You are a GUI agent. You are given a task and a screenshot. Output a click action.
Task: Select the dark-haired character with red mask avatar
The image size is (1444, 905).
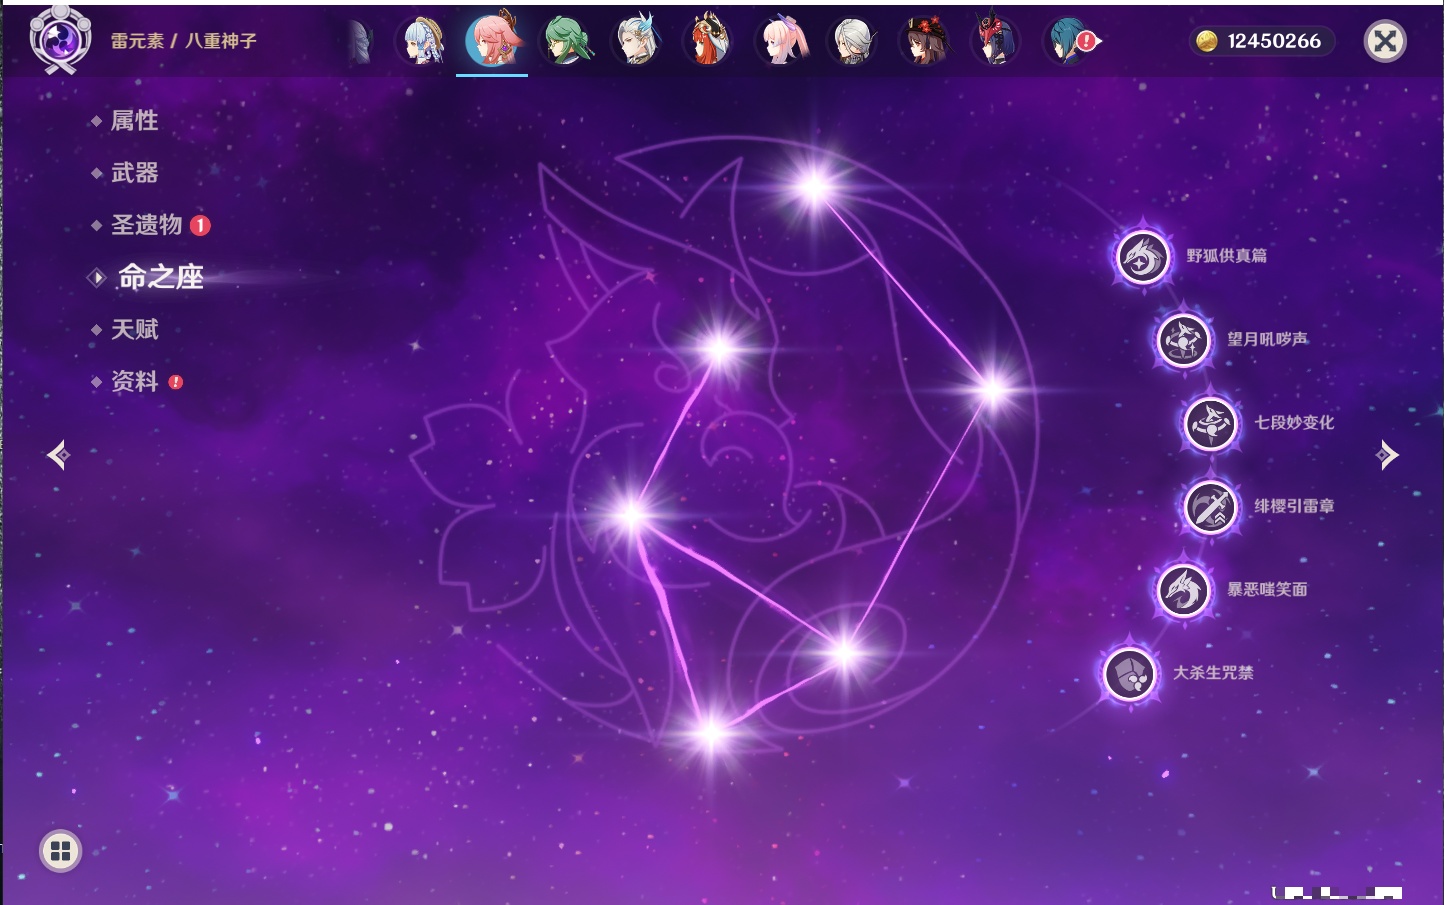pyautogui.click(x=995, y=41)
